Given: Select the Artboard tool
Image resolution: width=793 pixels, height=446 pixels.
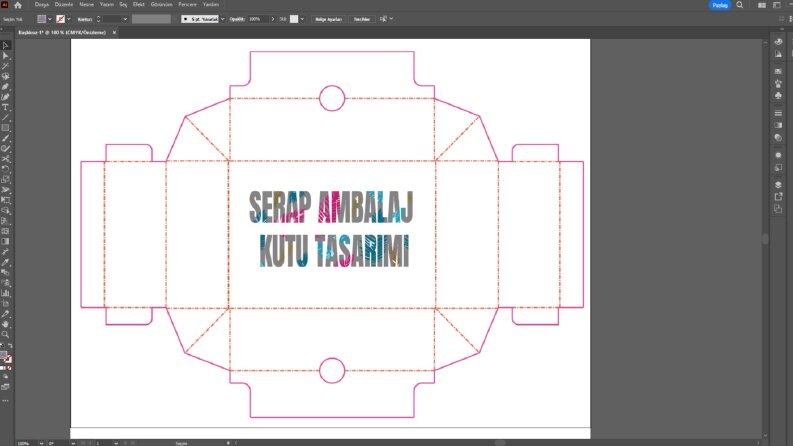Looking at the screenshot, I should pos(6,303).
